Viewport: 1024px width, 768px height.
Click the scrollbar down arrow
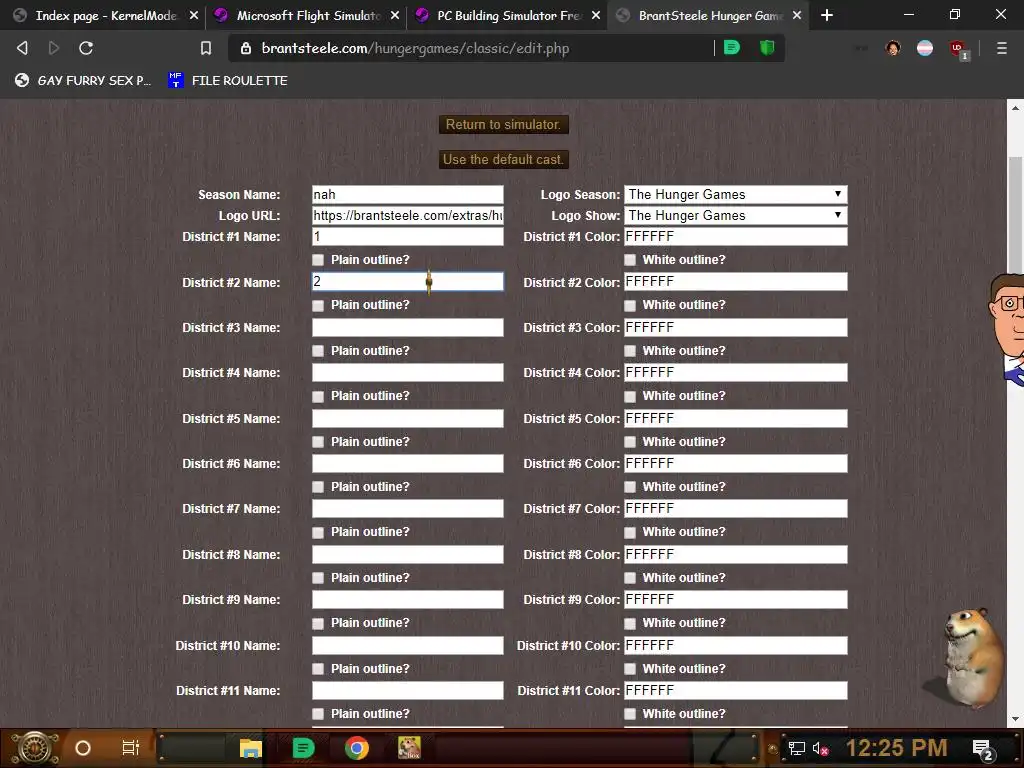(x=1015, y=719)
